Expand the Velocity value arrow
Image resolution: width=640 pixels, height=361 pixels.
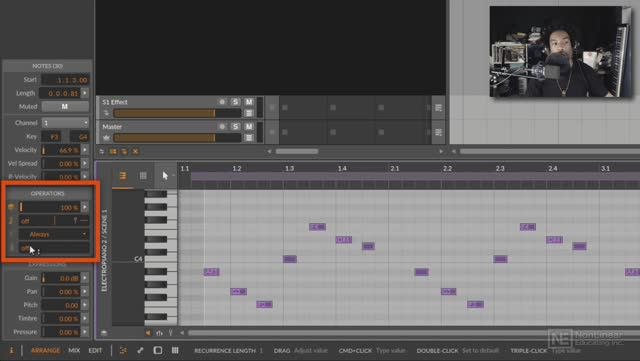pyautogui.click(x=85, y=150)
